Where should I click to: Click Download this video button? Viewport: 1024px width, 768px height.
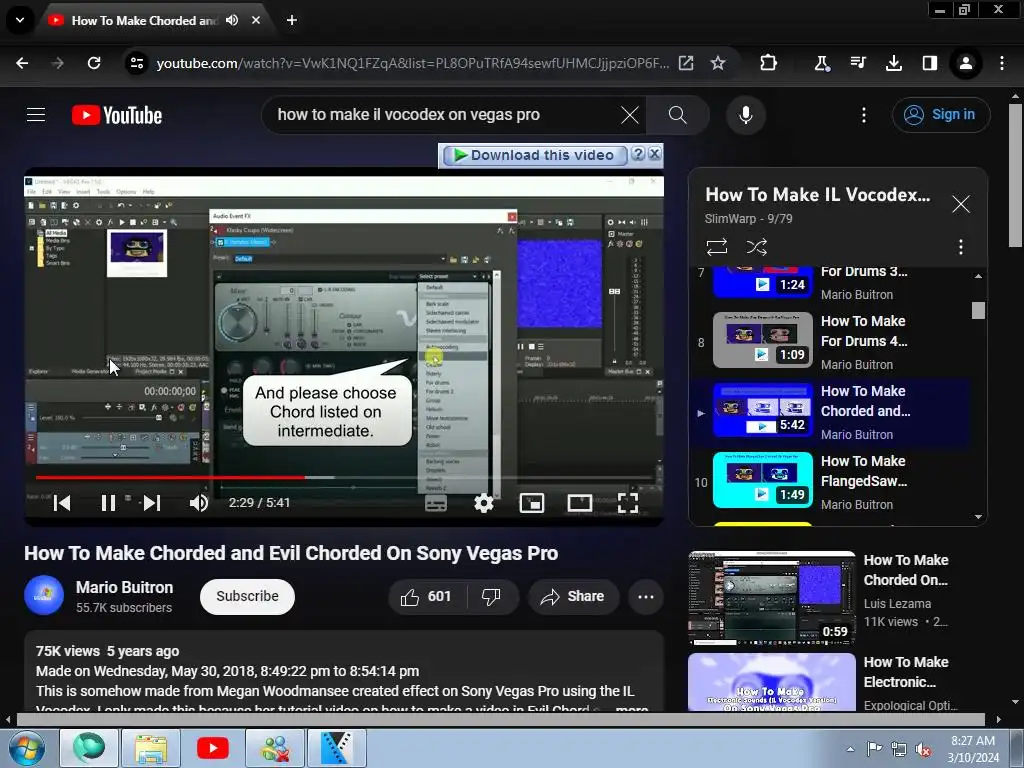coord(535,155)
